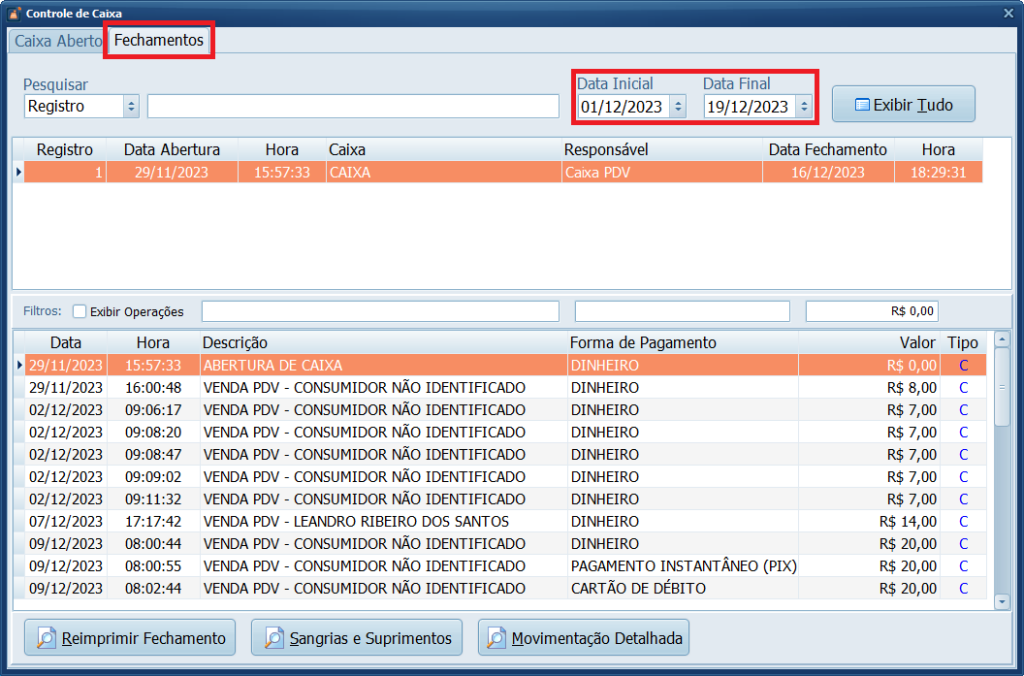Switch to the Caixa Aberto tab
The height and width of the screenshot is (676, 1024).
[x=57, y=41]
